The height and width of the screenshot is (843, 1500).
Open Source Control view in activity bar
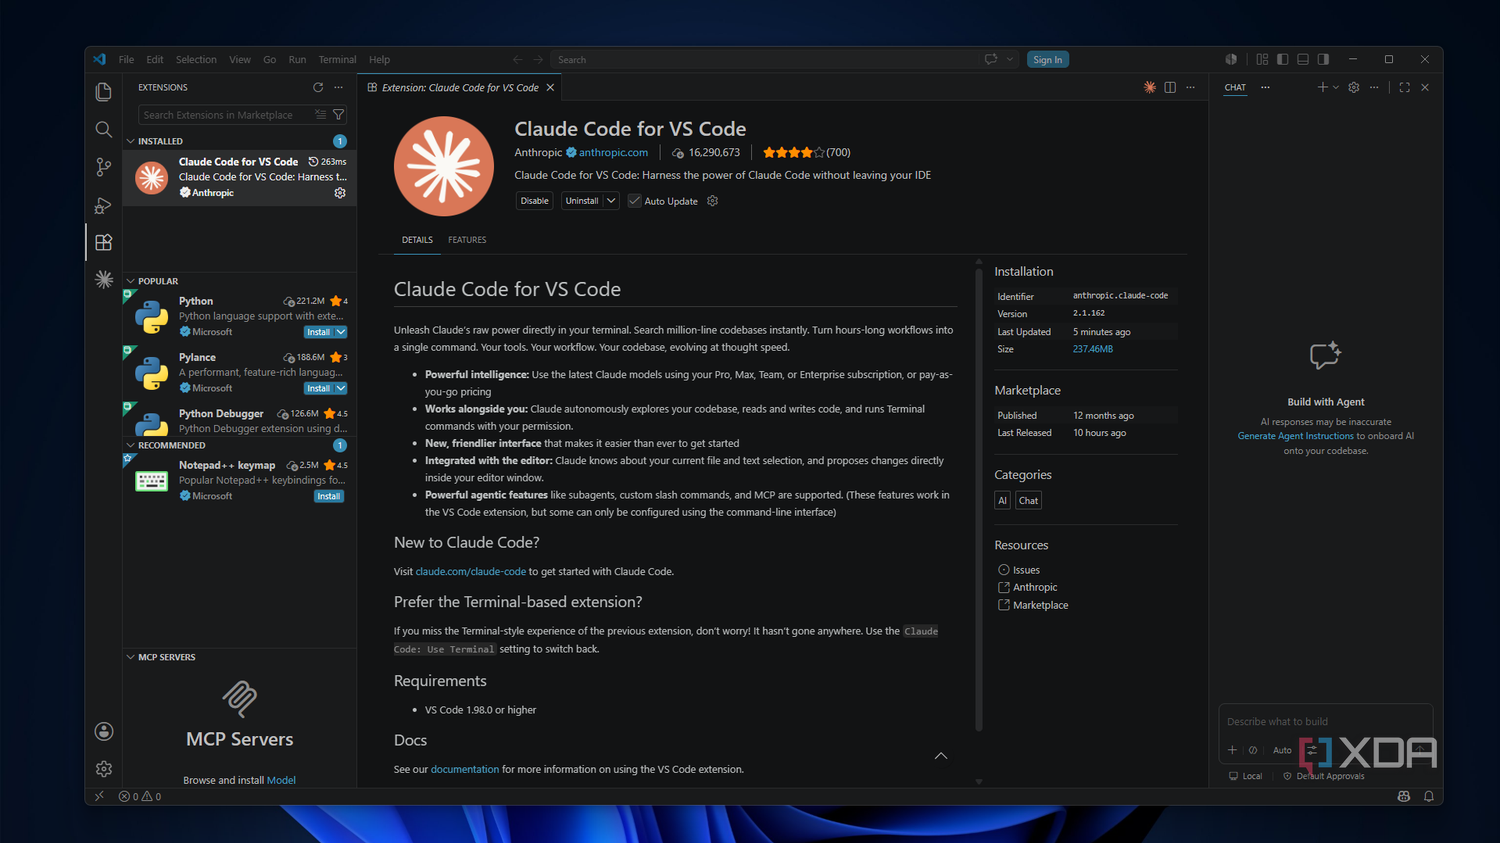103,167
